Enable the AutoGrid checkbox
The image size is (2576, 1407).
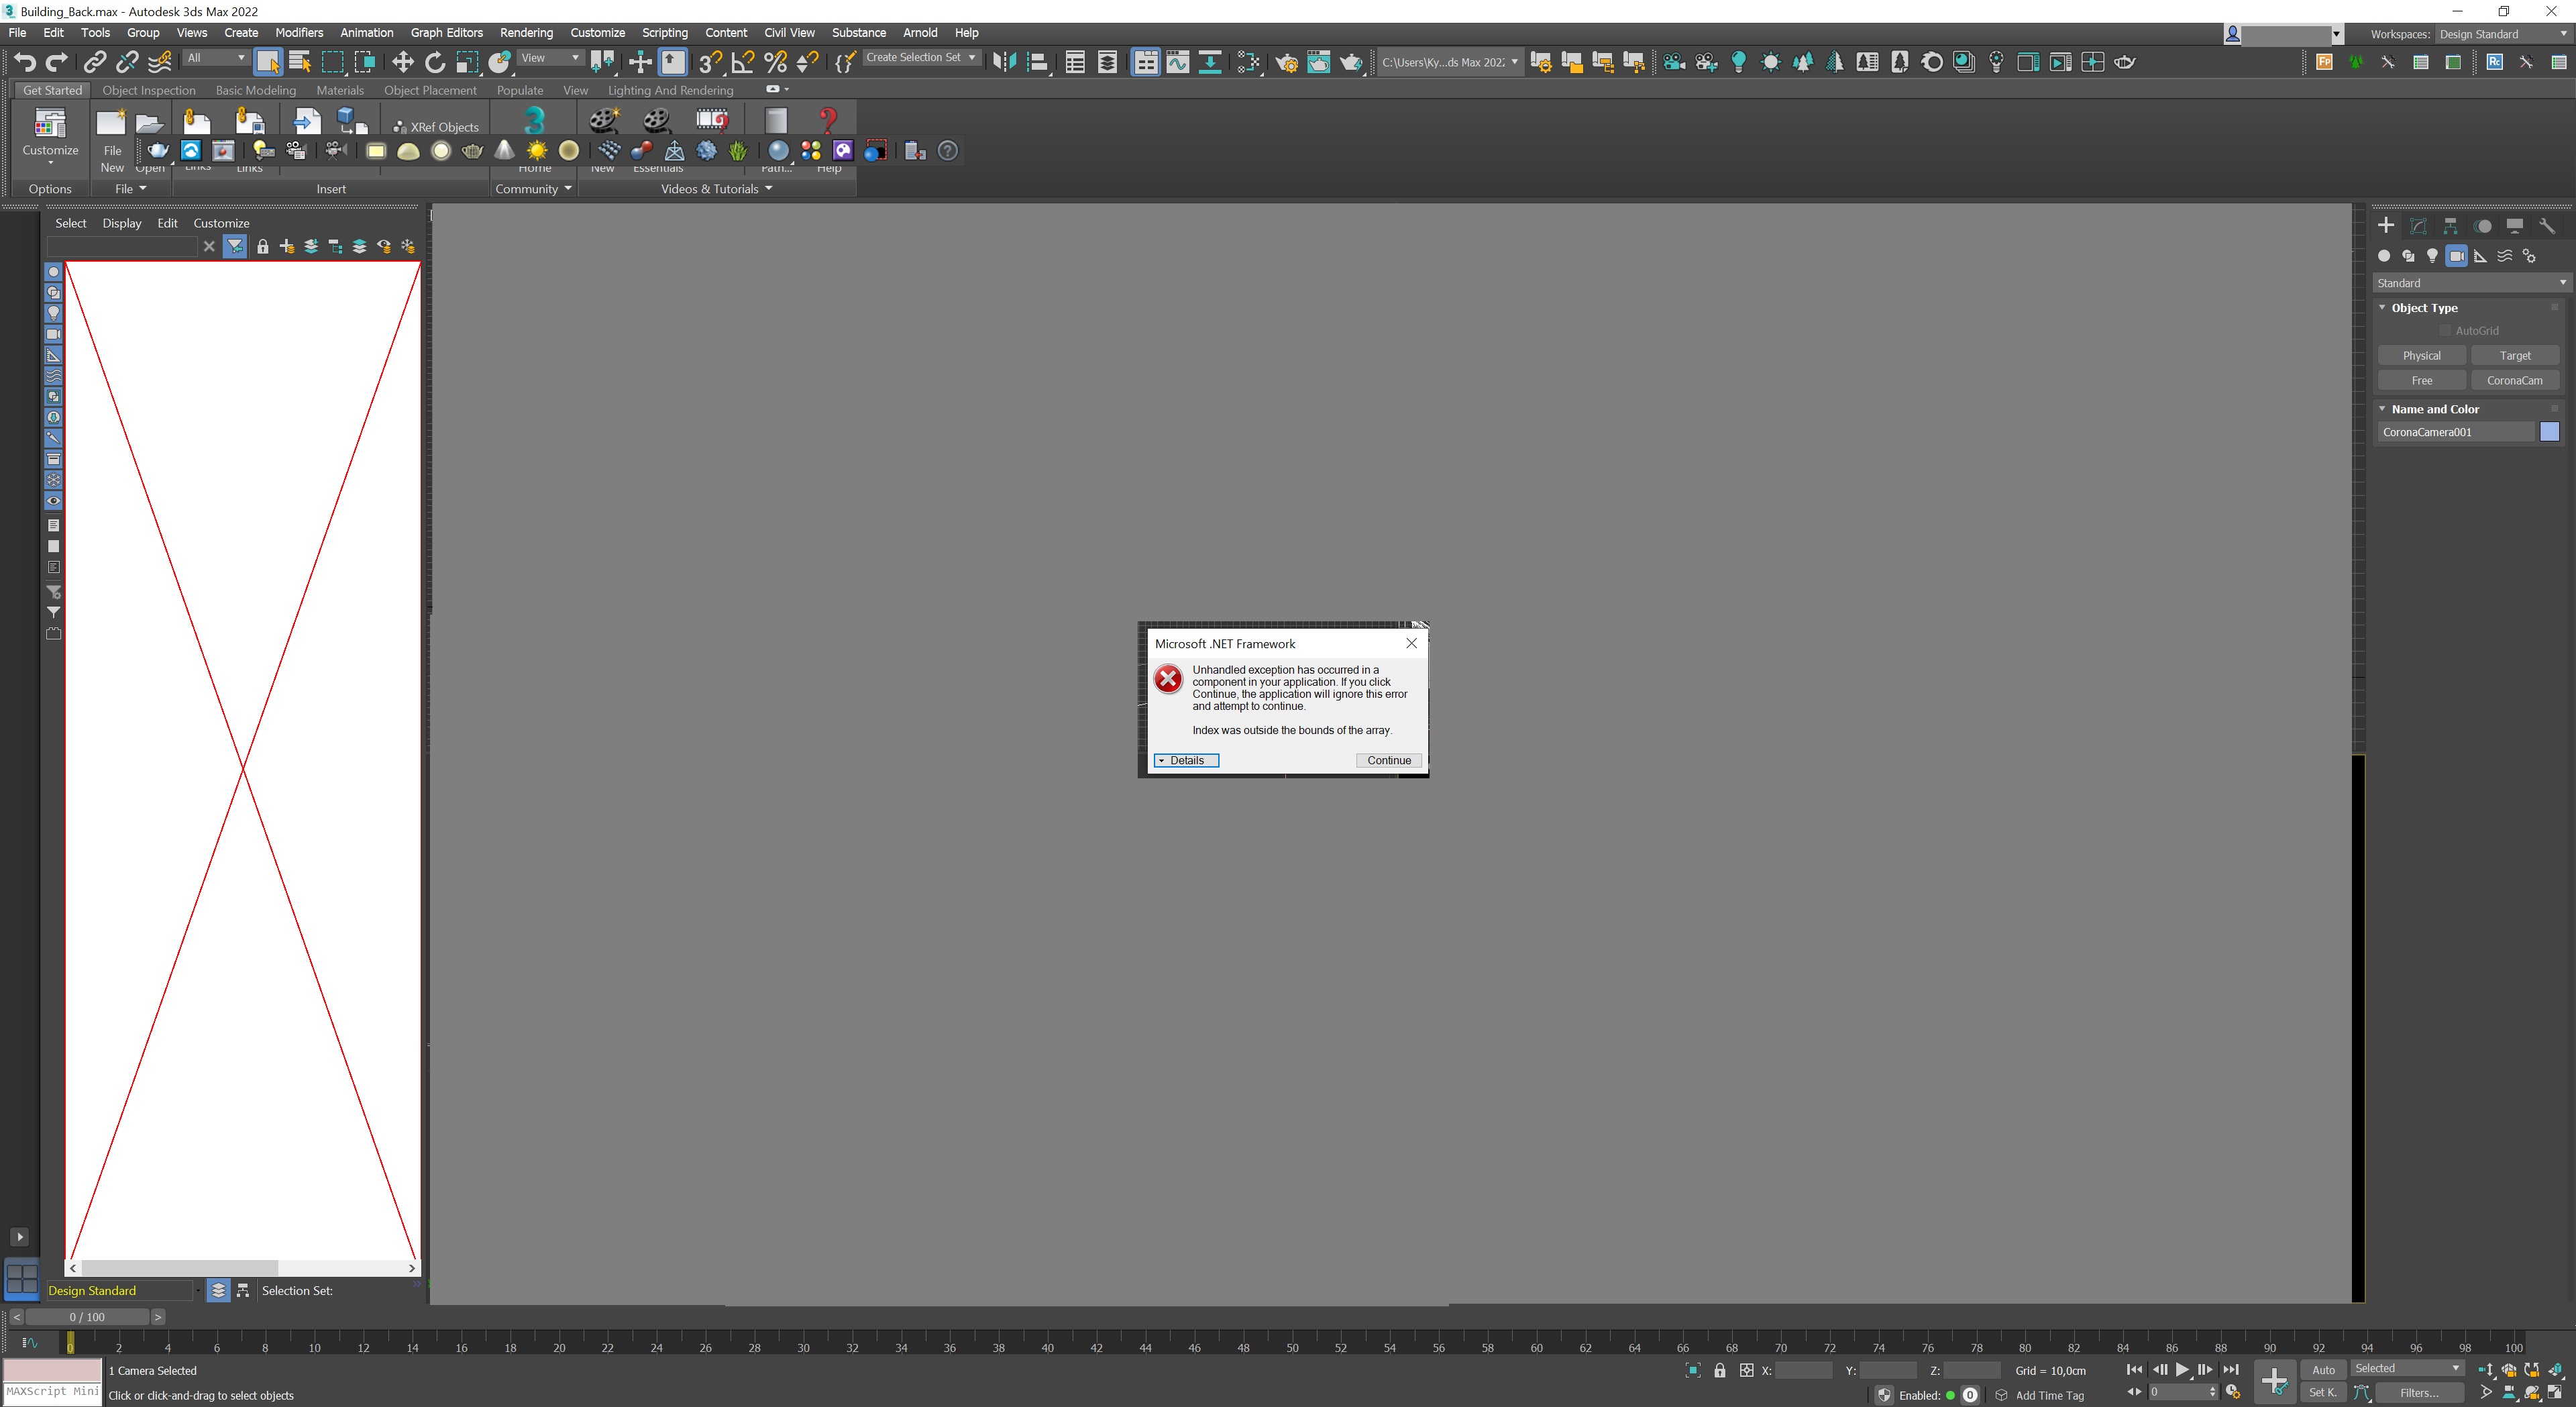[2445, 331]
